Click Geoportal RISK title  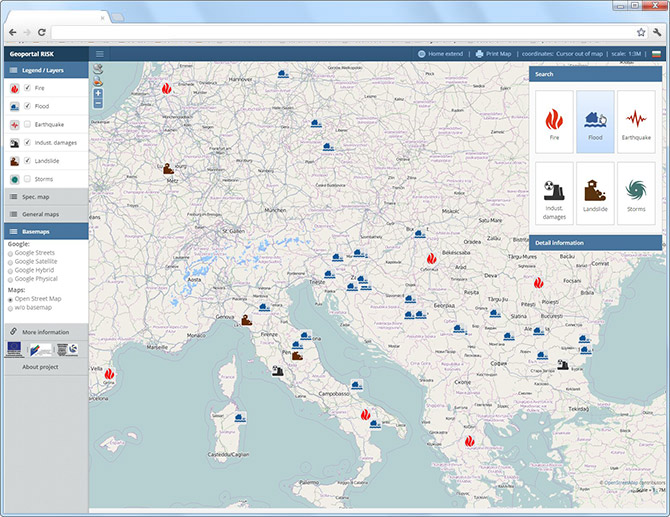32,54
